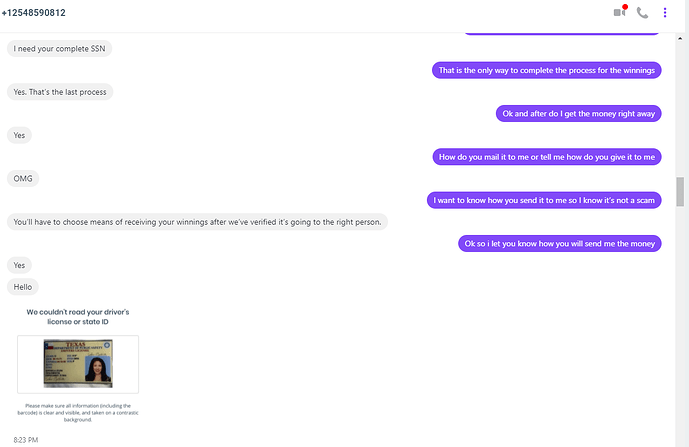Start a voice call using phone icon
The height and width of the screenshot is (447, 689).
click(642, 13)
